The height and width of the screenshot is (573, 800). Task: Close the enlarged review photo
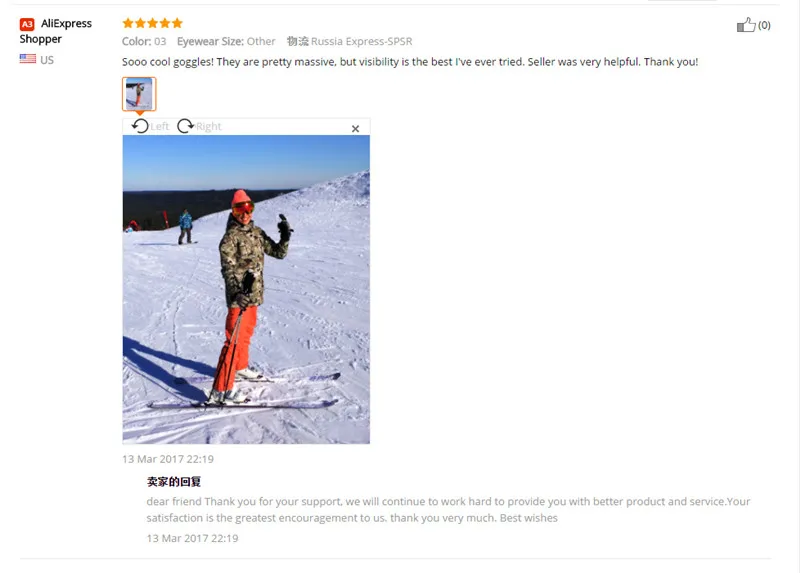coord(356,129)
